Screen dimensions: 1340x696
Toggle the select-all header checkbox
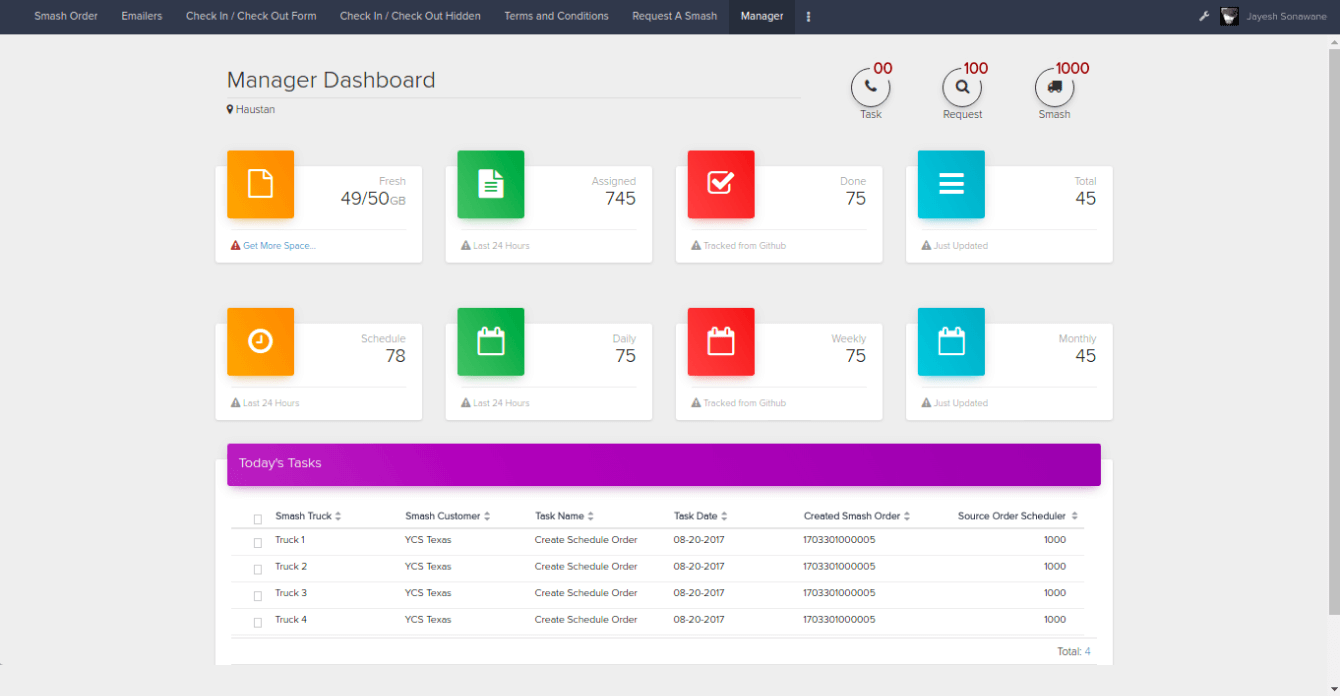(x=258, y=519)
